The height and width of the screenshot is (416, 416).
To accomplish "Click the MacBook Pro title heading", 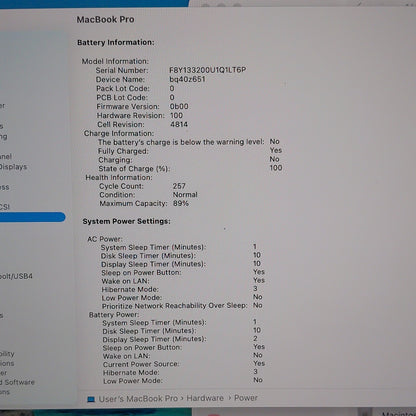I will pyautogui.click(x=105, y=20).
